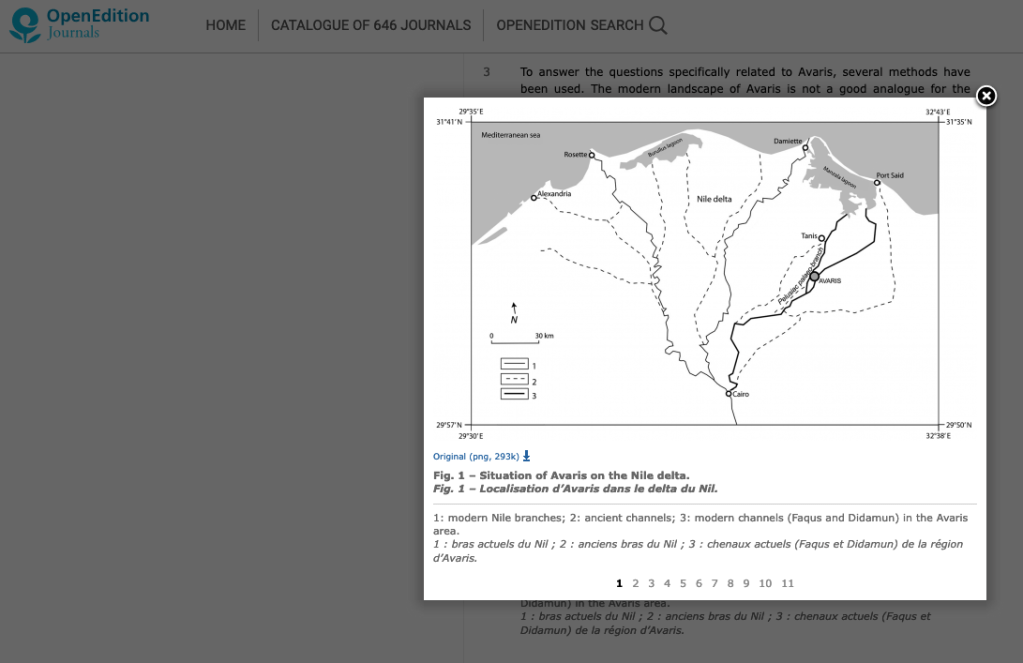The height and width of the screenshot is (663, 1023).
Task: Select figure page 7
Action: pos(715,583)
